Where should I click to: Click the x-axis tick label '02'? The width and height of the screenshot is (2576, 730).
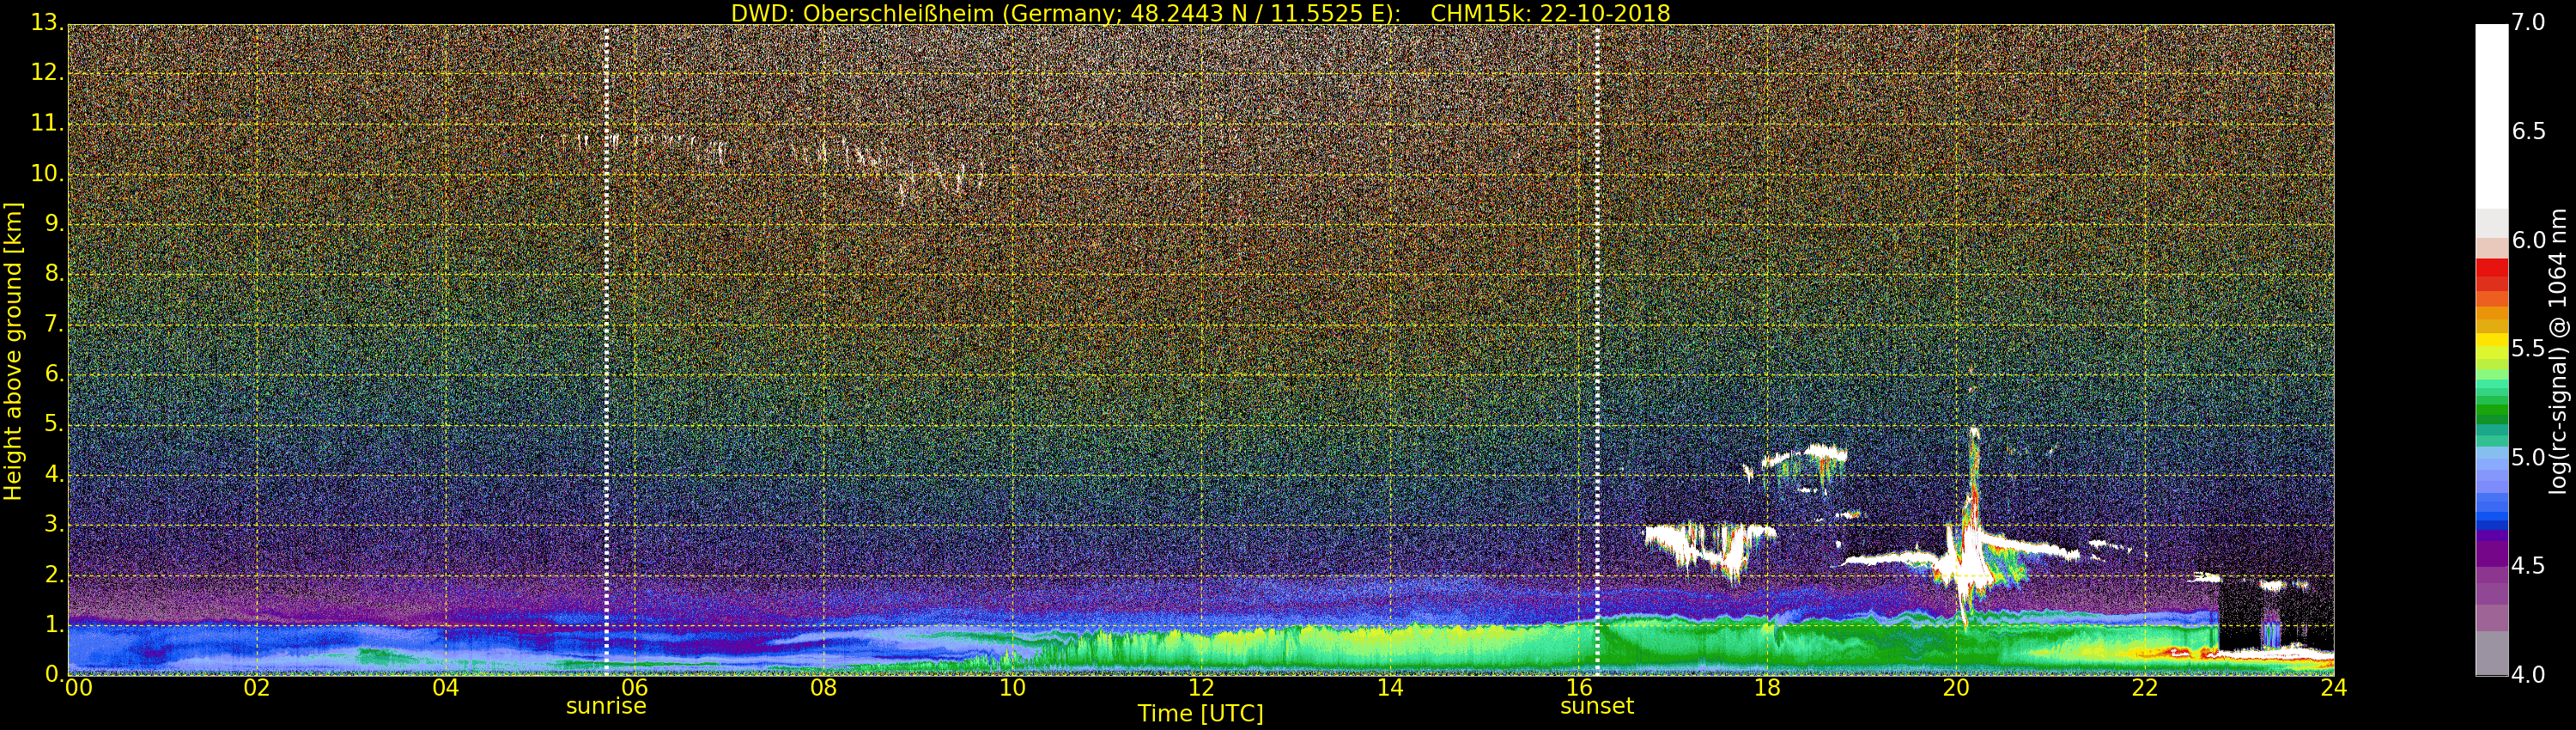coord(257,688)
